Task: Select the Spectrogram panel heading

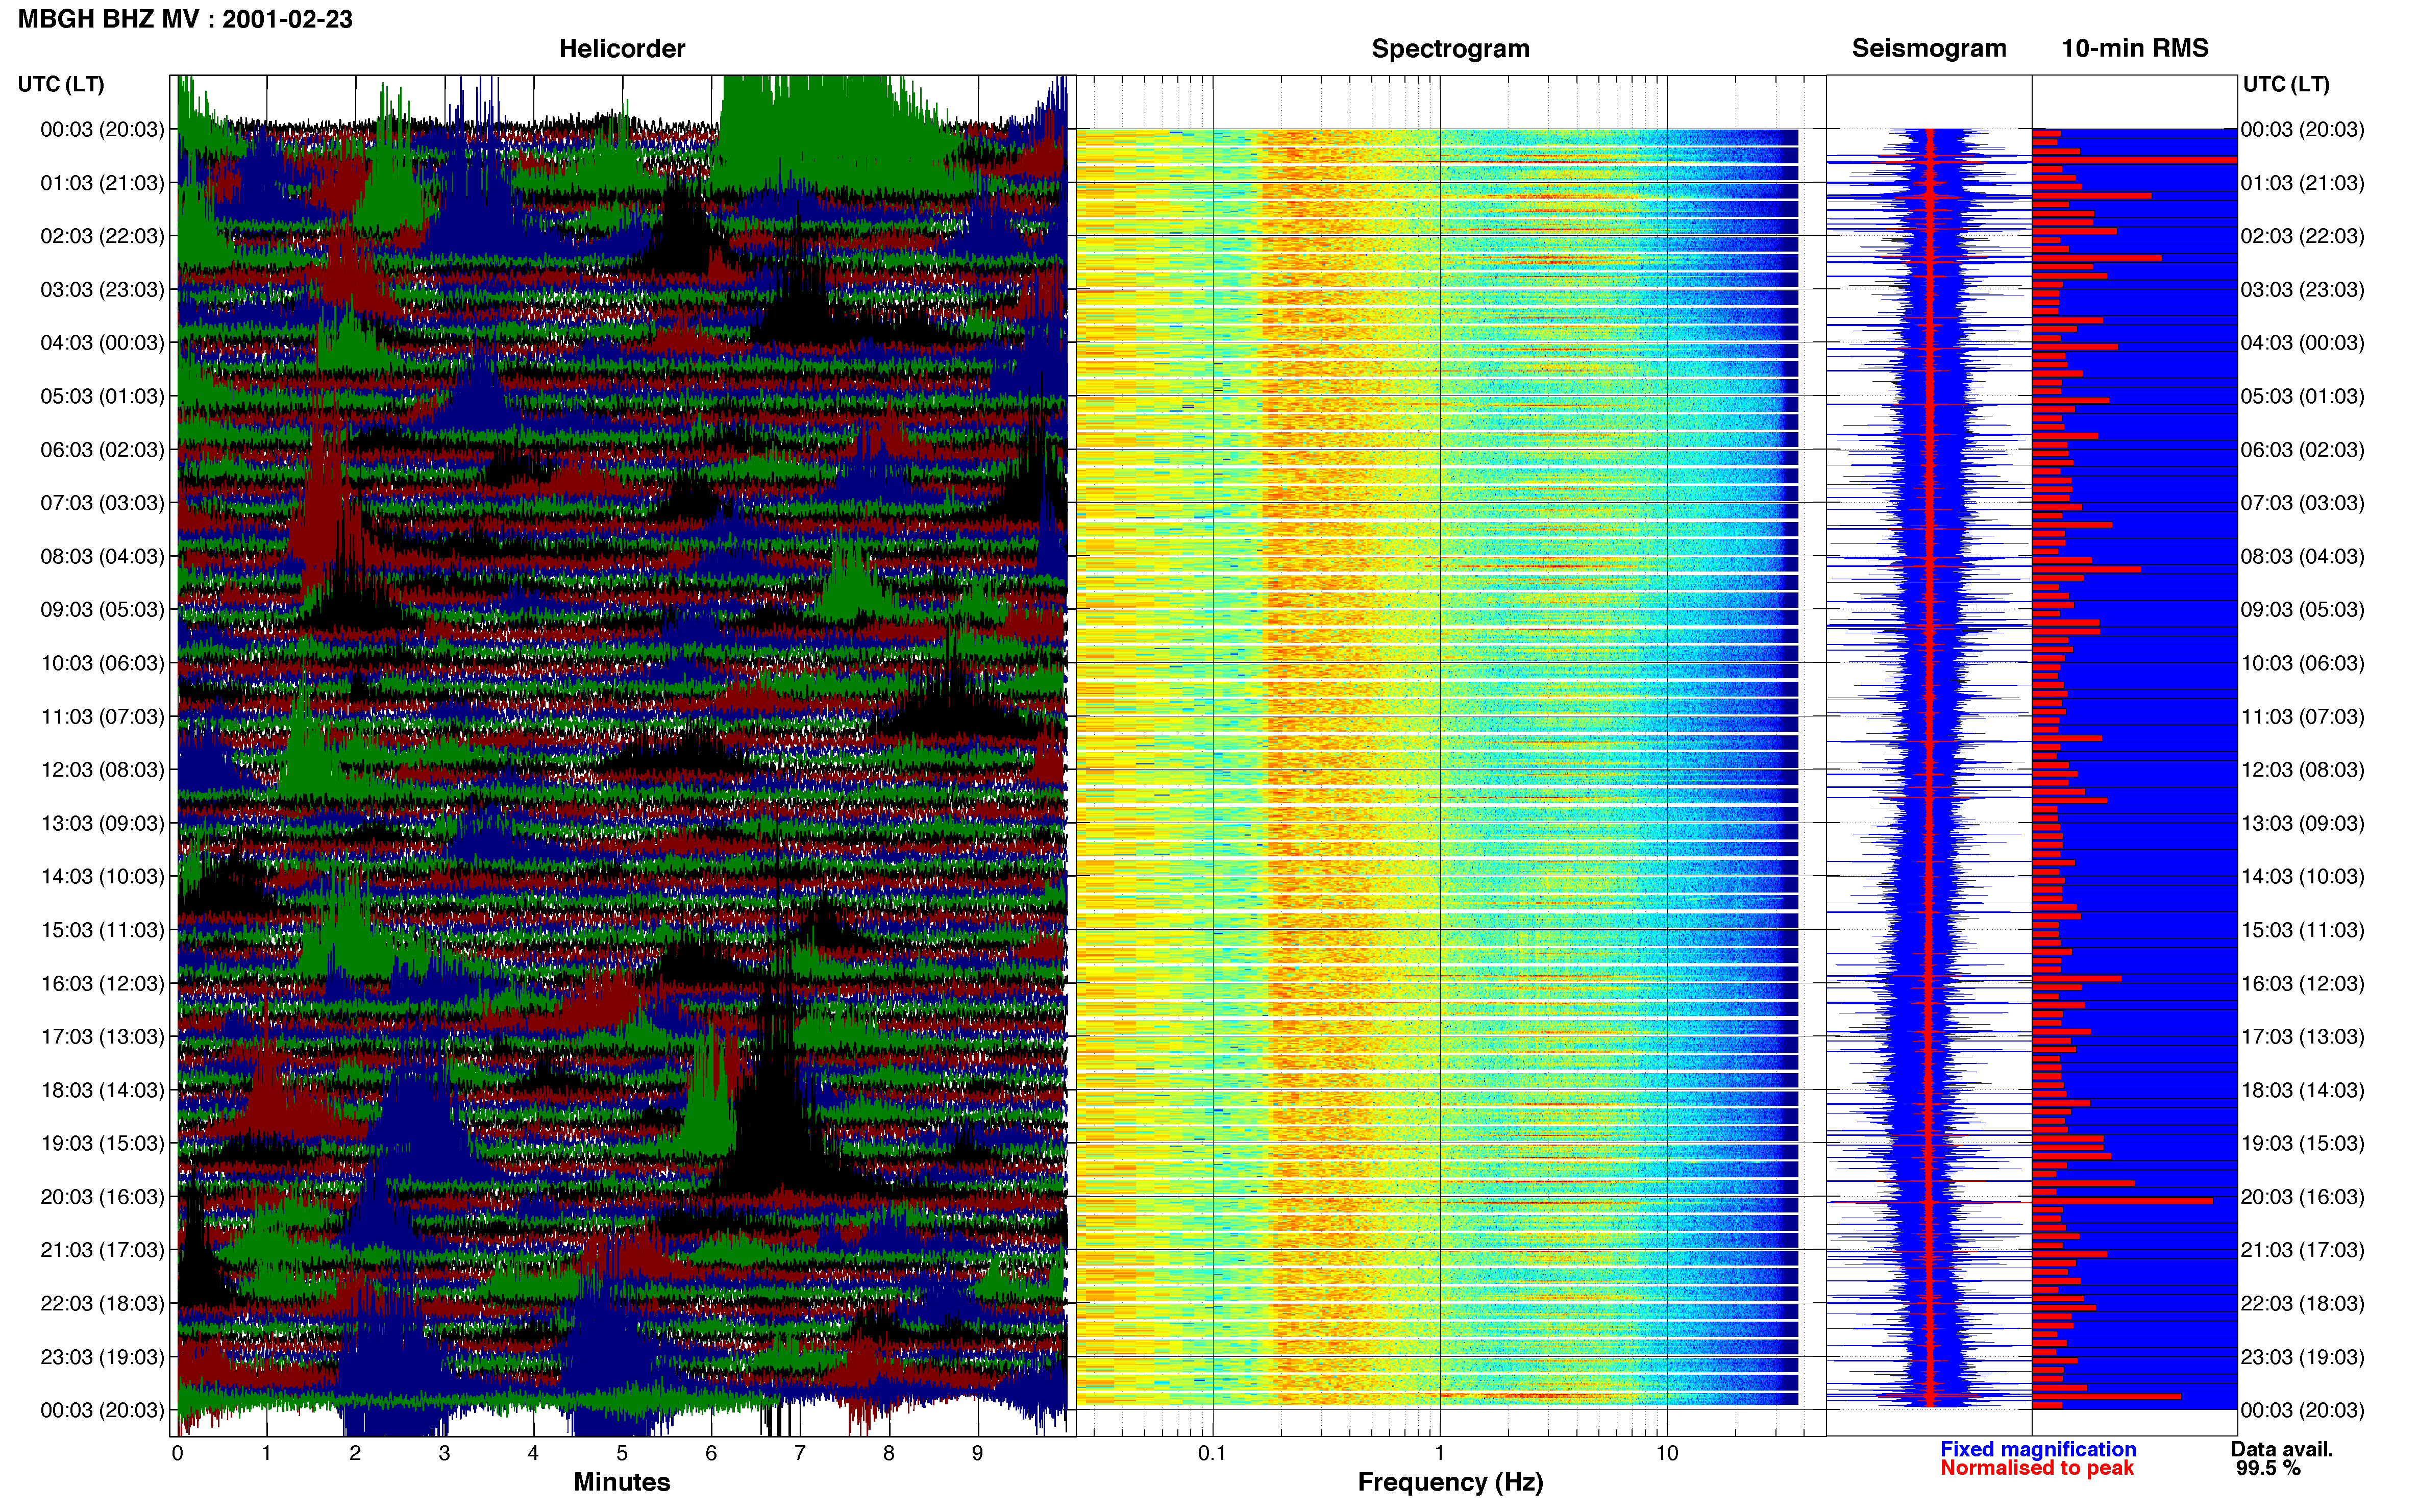Action: [1450, 49]
